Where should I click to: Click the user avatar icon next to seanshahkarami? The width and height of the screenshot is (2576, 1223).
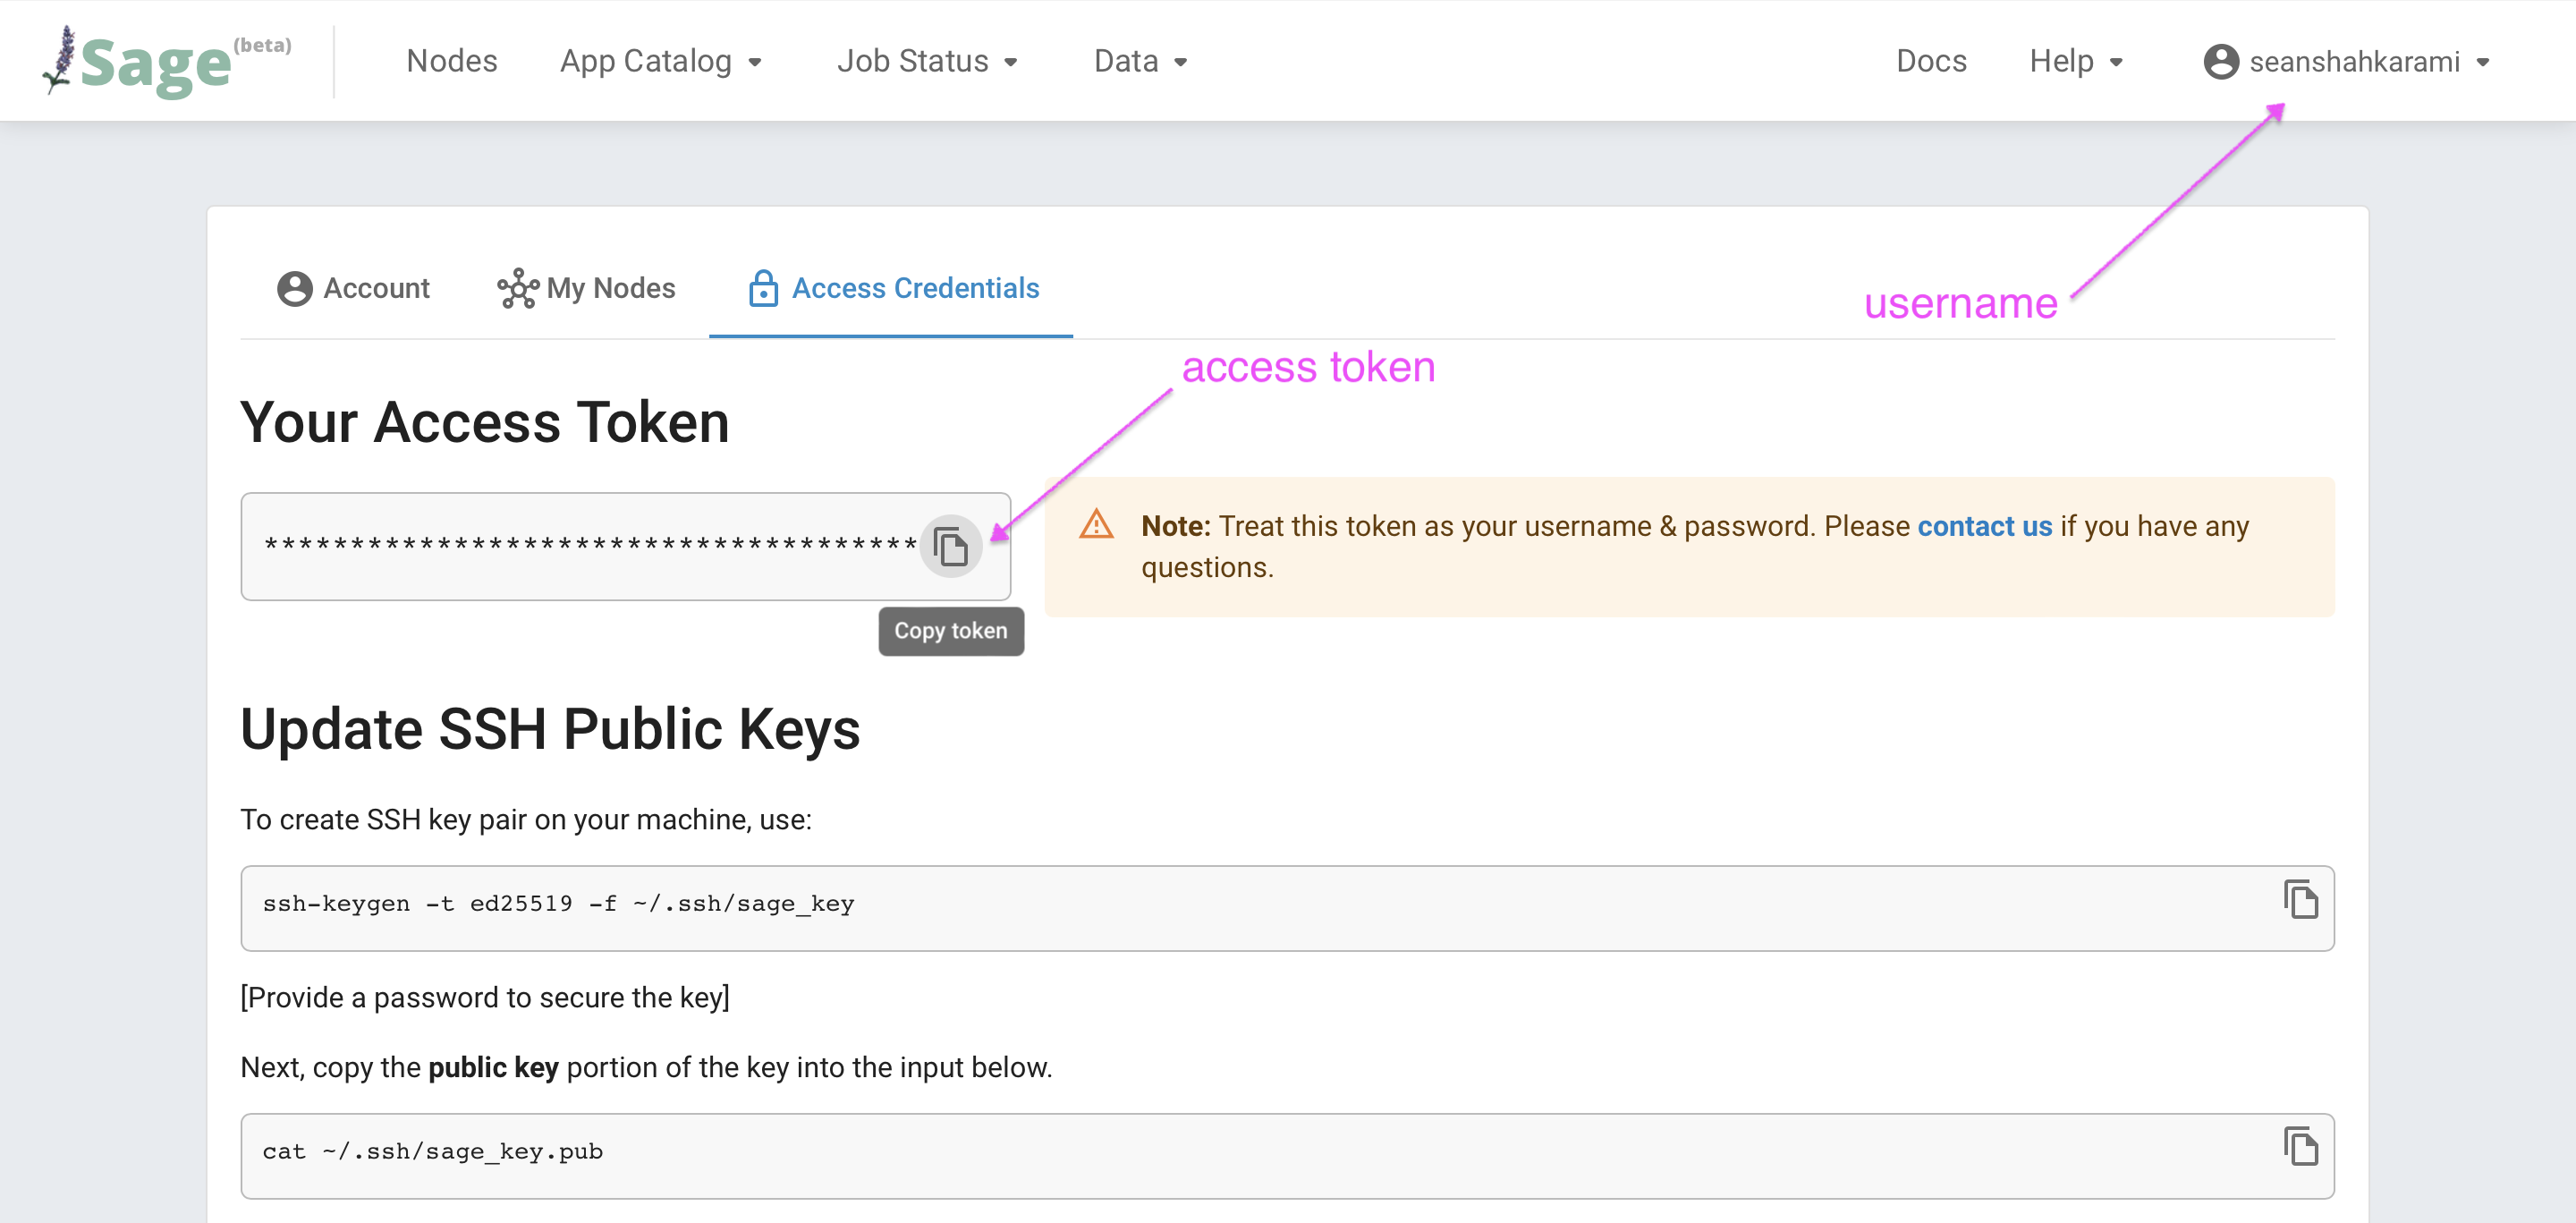(2221, 60)
